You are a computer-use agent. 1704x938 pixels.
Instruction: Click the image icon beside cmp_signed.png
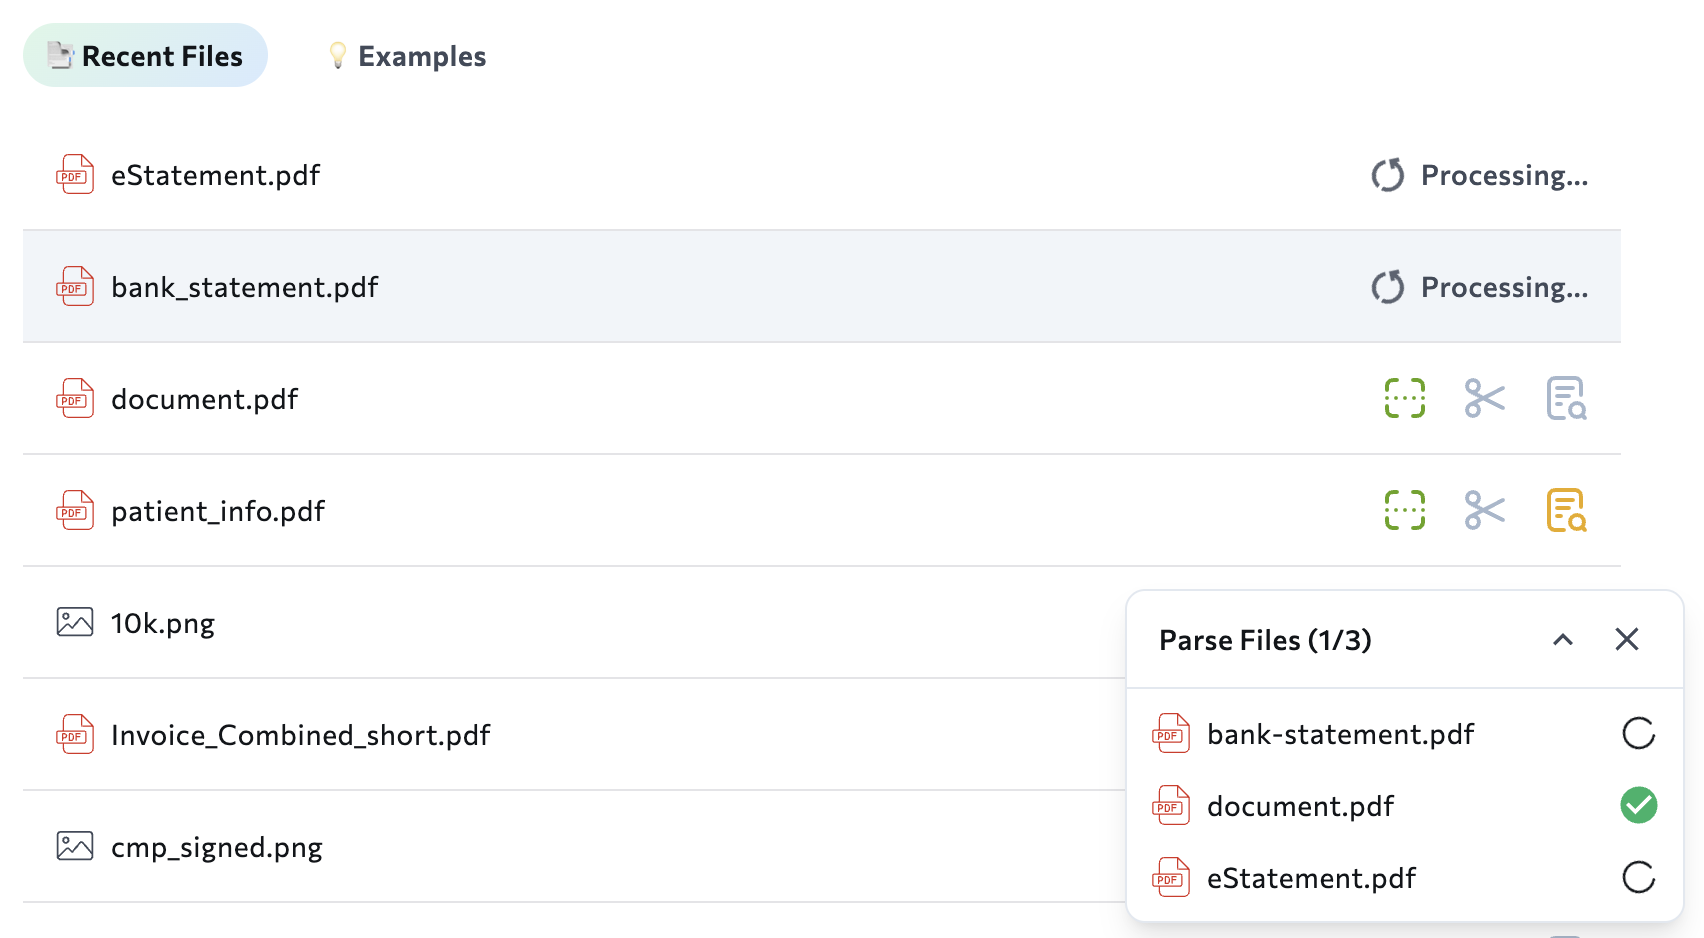tap(73, 846)
